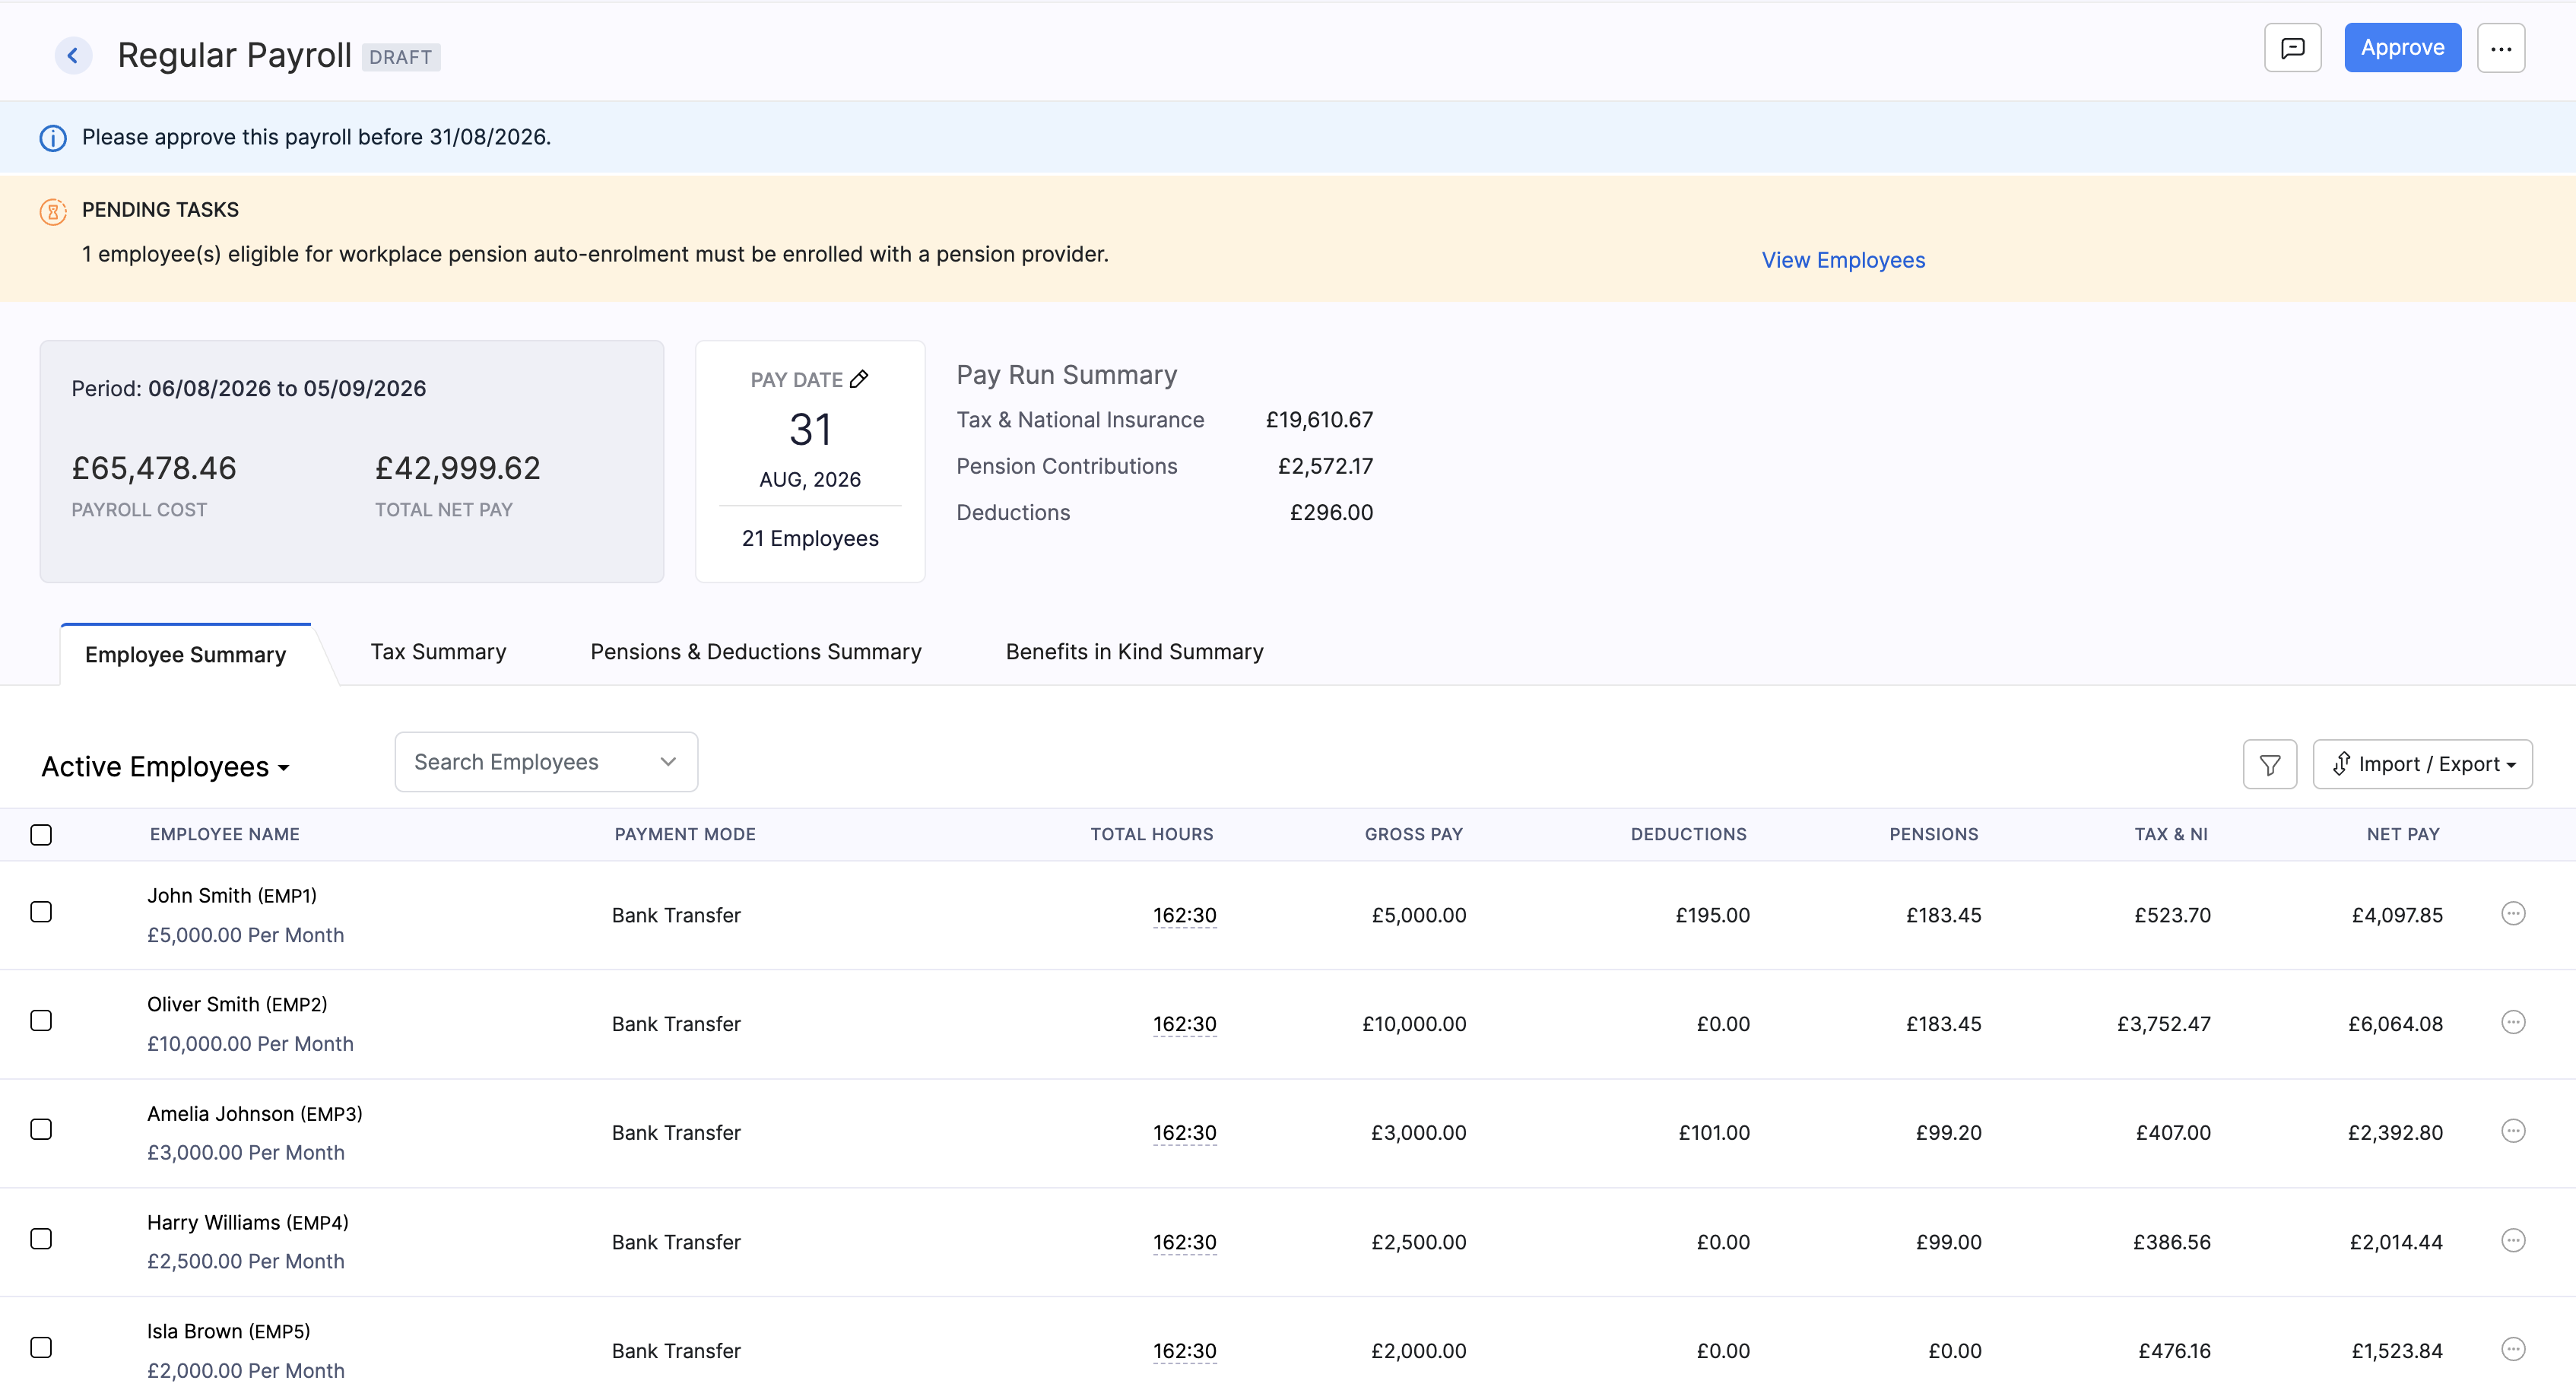Open the three-dot more options menu

2501,48
